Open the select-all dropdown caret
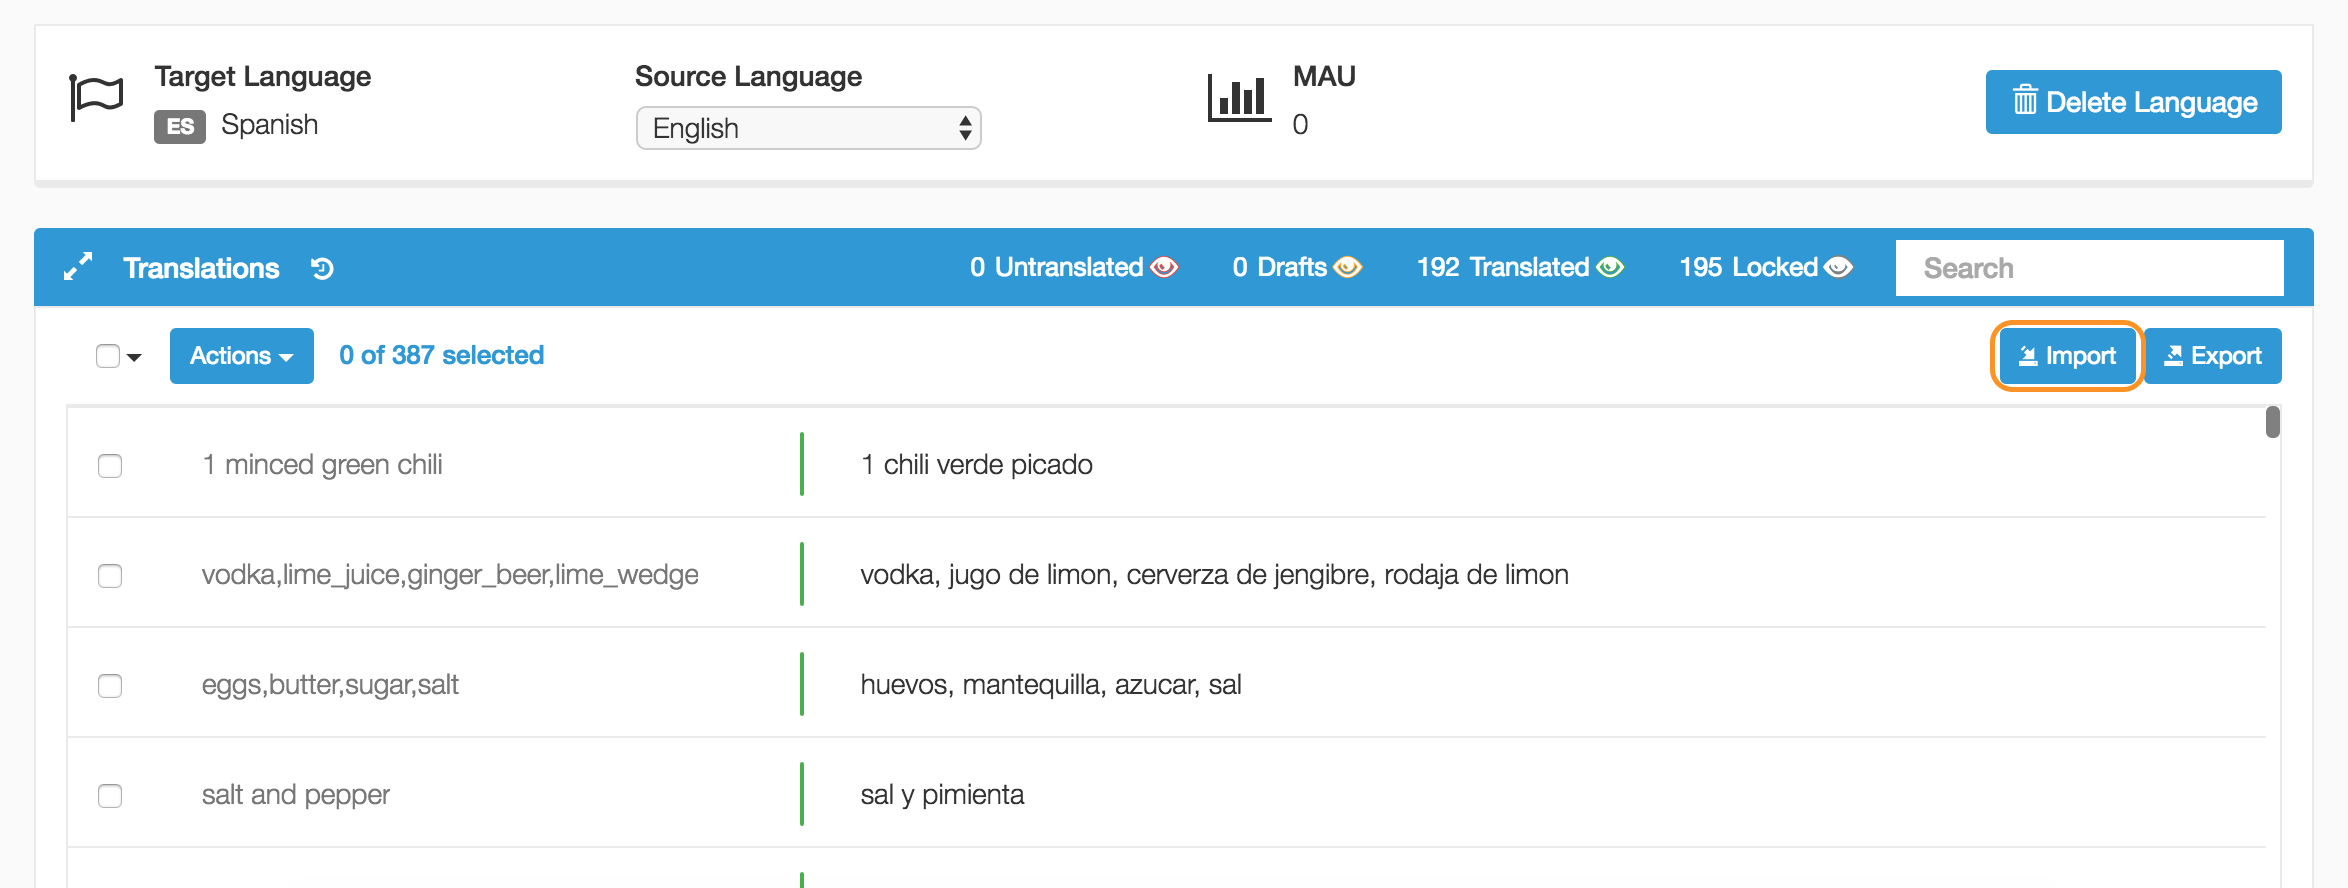2348x888 pixels. 134,357
